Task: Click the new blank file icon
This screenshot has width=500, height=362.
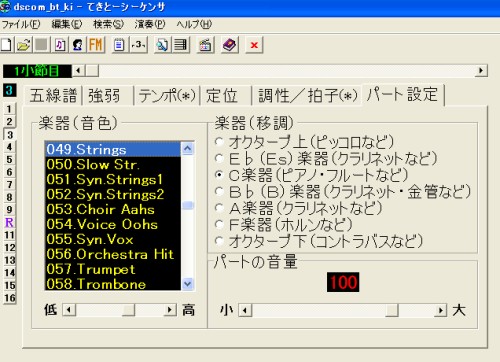Action: pyautogui.click(x=6, y=45)
